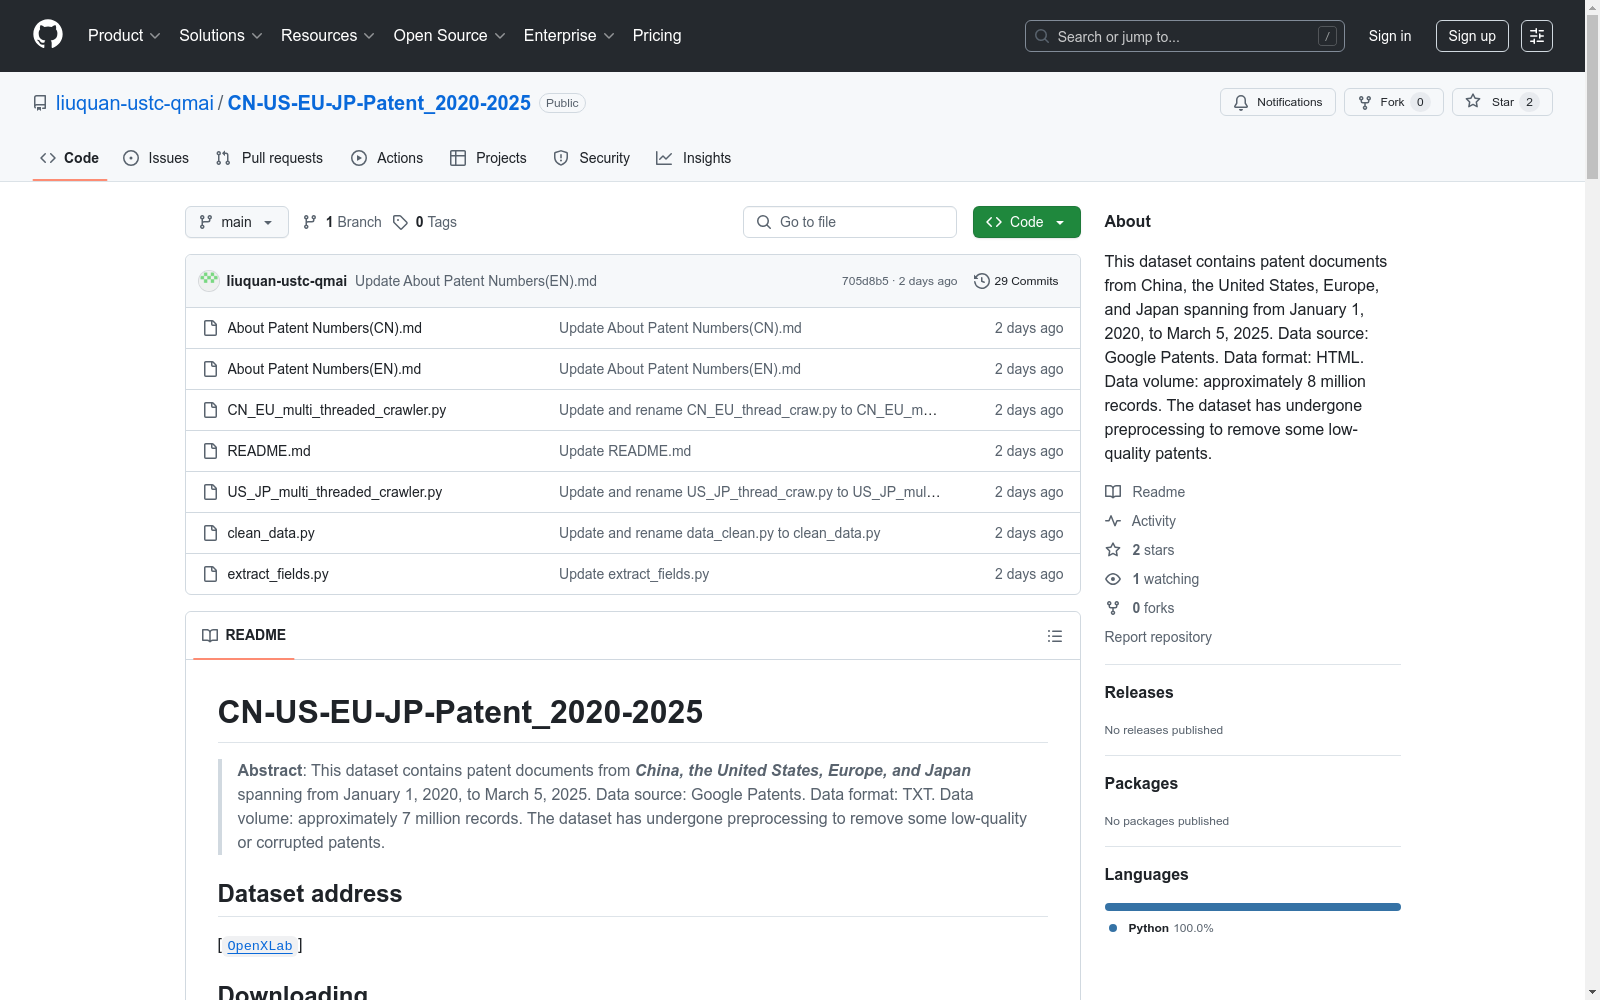Fork the repository with Fork button

[1394, 102]
